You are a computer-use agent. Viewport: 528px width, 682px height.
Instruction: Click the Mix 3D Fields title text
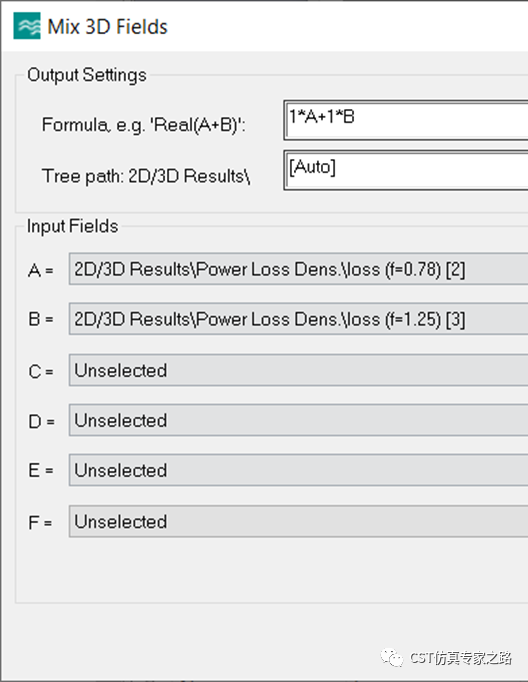pos(107,27)
